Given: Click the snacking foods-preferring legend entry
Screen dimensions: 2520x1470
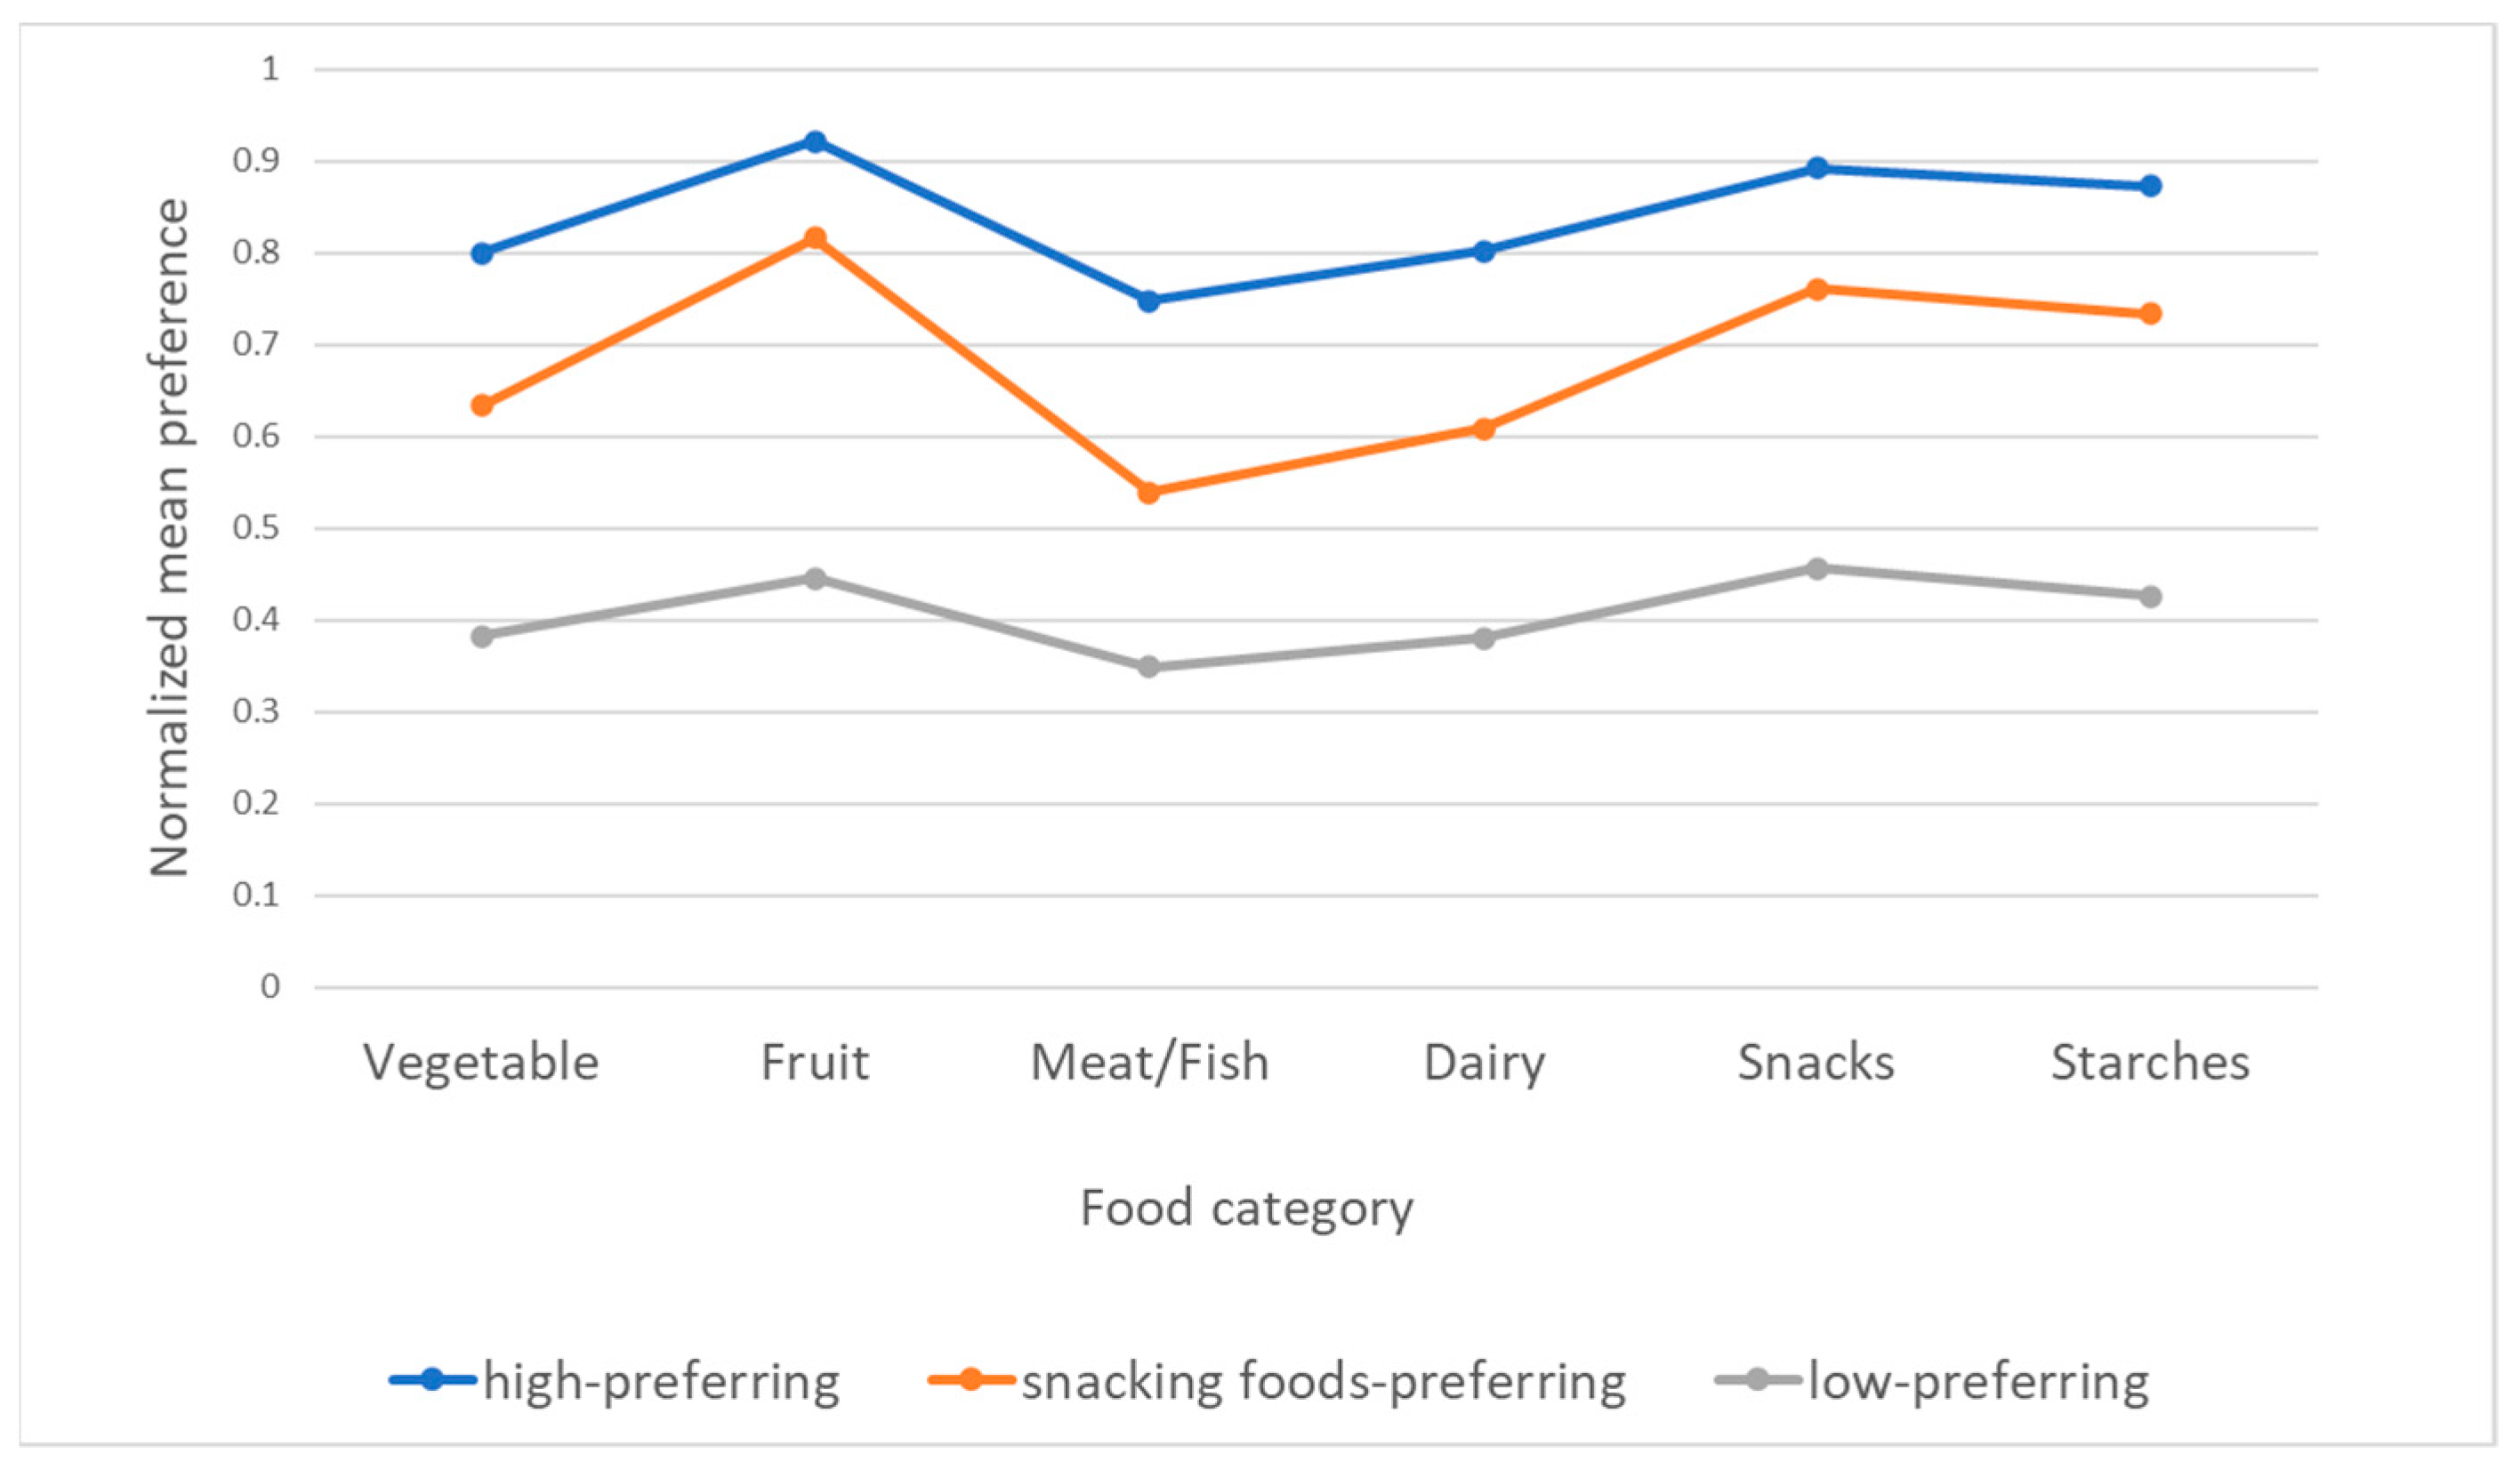Looking at the screenshot, I should [1277, 1382].
